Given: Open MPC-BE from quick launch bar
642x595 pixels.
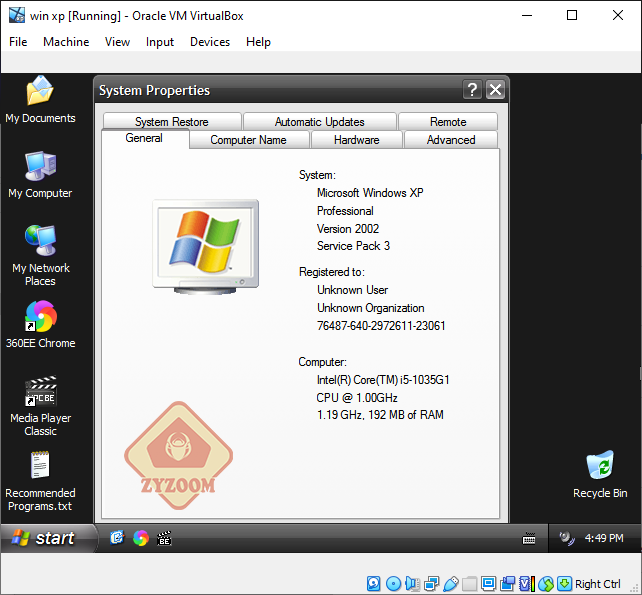Looking at the screenshot, I should tap(164, 538).
